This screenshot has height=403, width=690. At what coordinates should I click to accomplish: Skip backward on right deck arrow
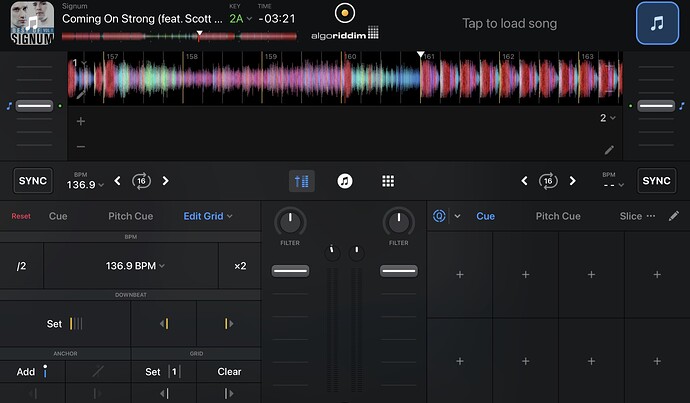coord(524,181)
